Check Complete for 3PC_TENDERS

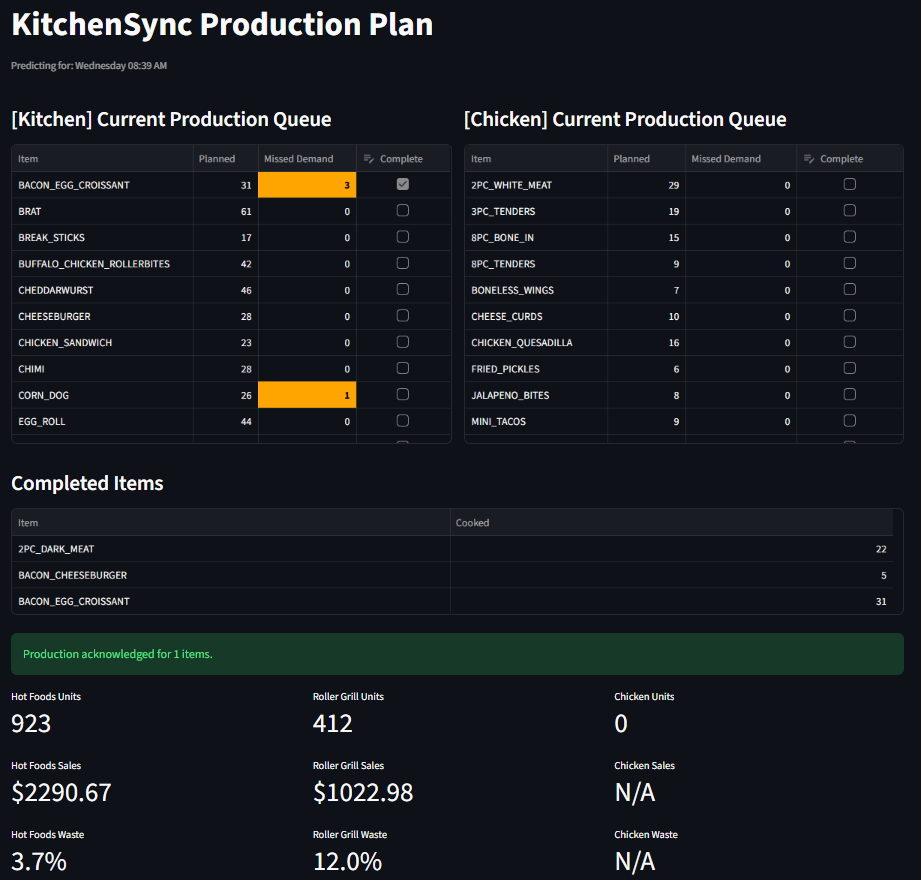849,210
